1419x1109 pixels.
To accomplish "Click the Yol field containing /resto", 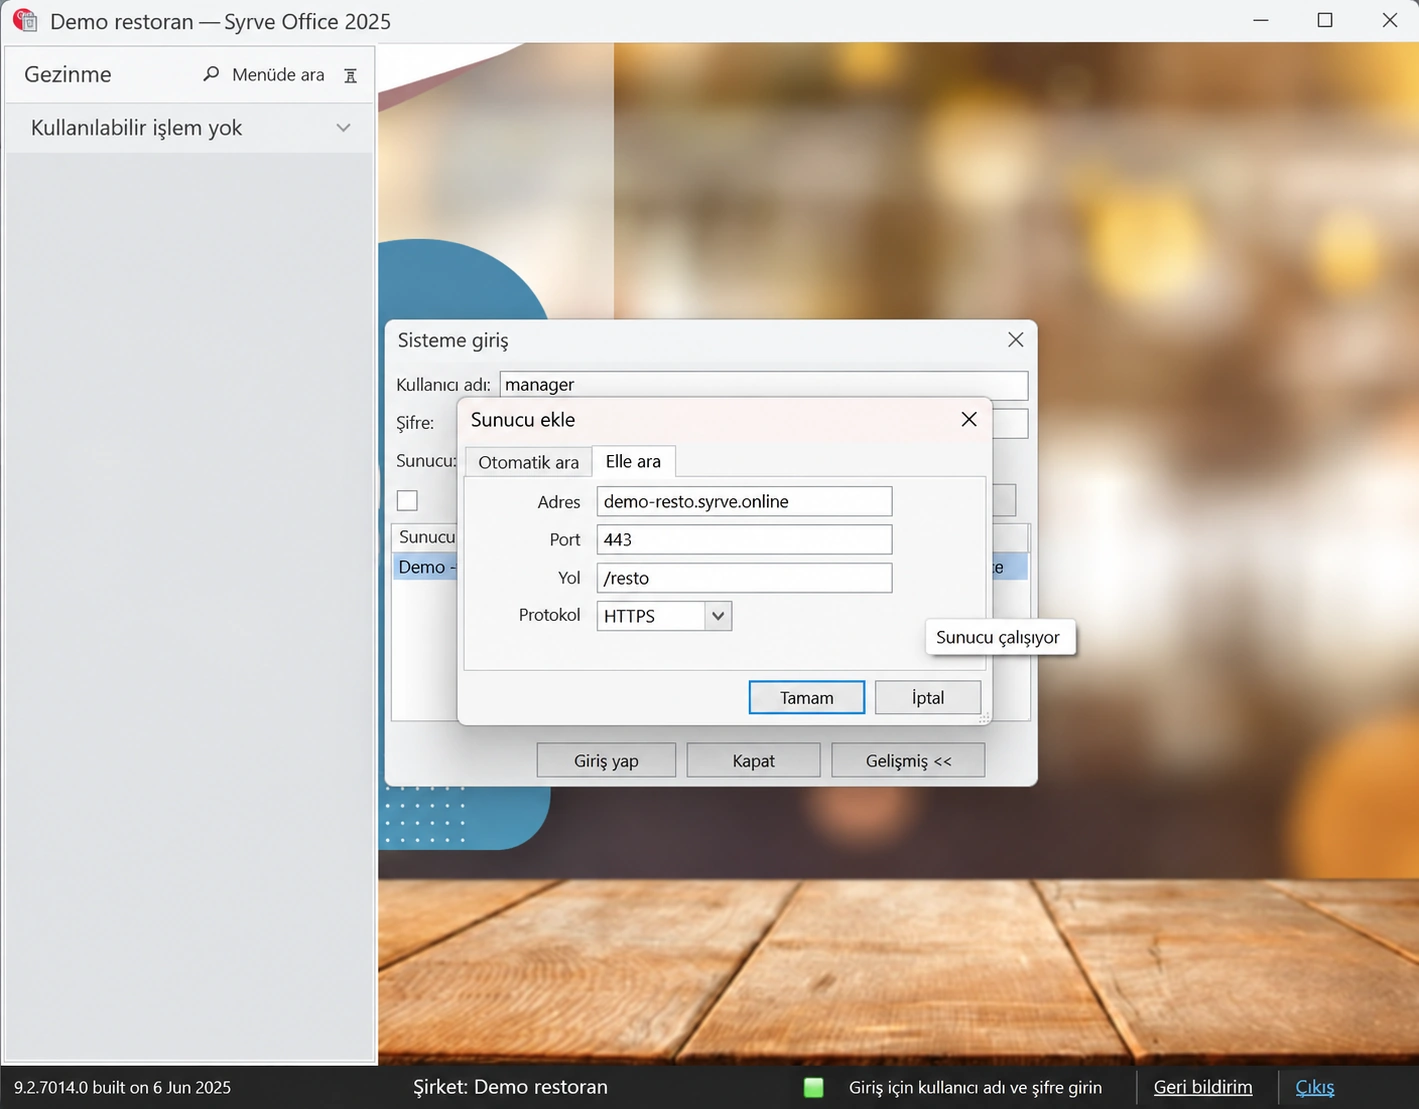I will pyautogui.click(x=744, y=578).
